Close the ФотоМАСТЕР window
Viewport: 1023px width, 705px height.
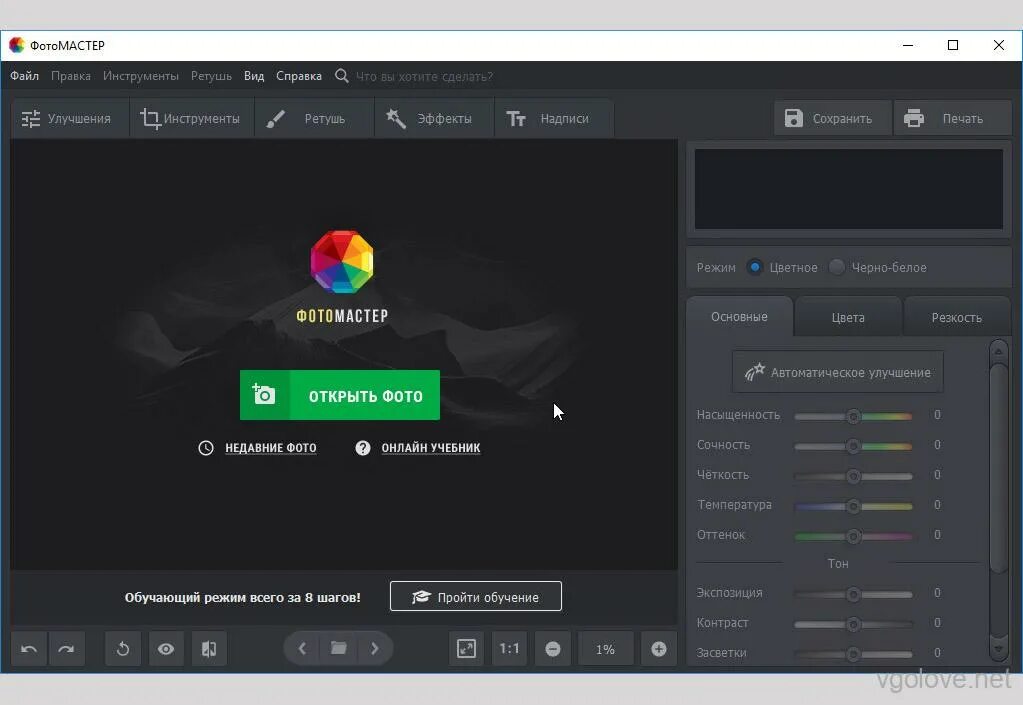click(x=999, y=45)
